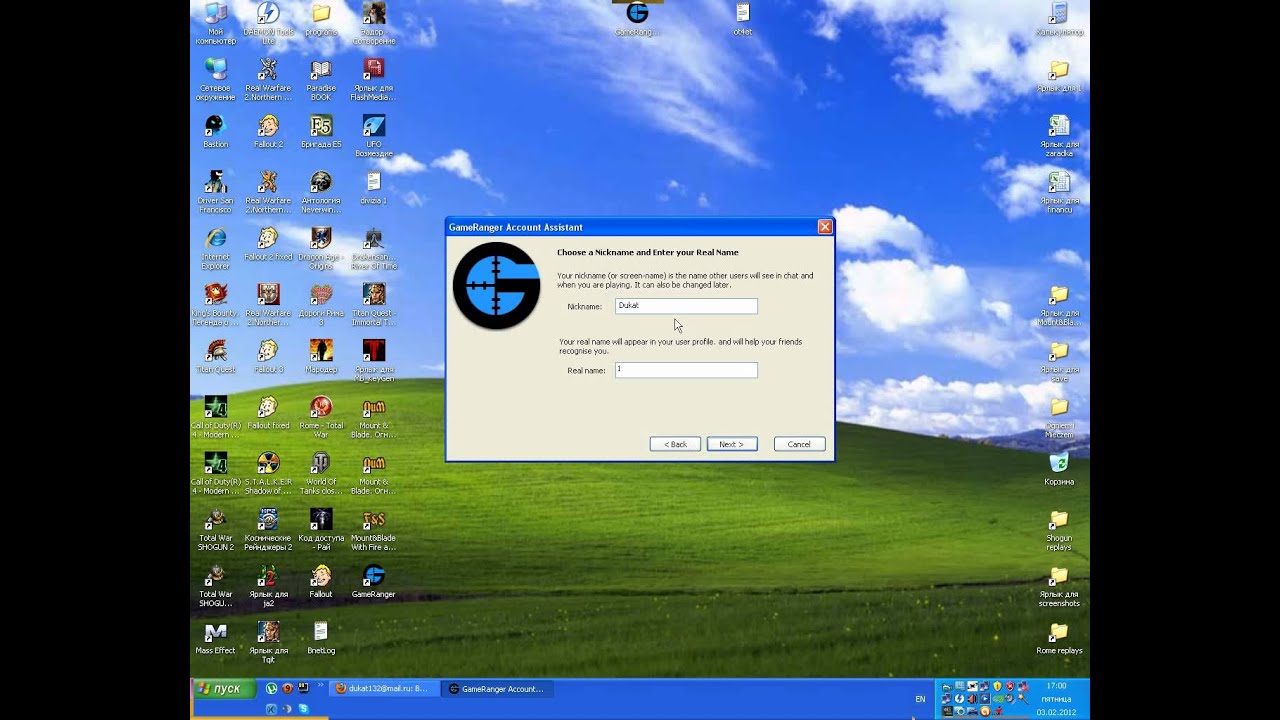The width and height of the screenshot is (1280, 720).
Task: Select the Корзина recycle bin icon
Action: (x=1059, y=469)
